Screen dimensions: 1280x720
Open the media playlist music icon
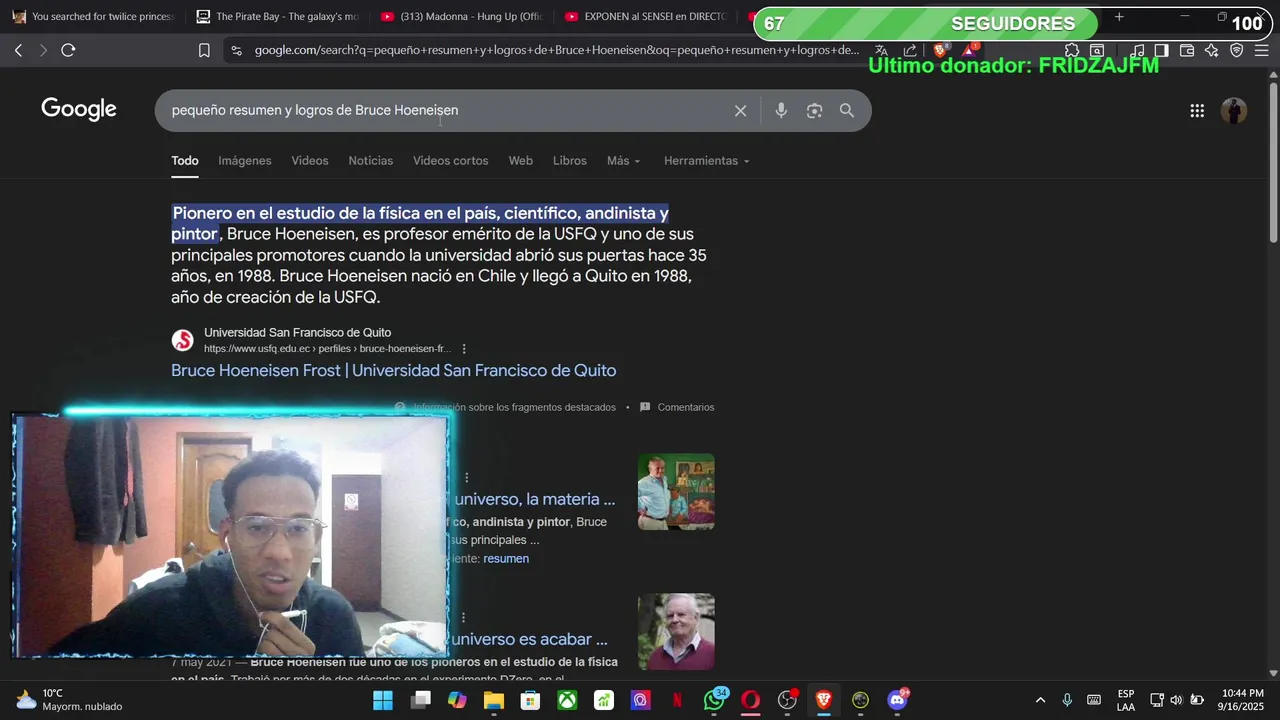pos(1137,50)
